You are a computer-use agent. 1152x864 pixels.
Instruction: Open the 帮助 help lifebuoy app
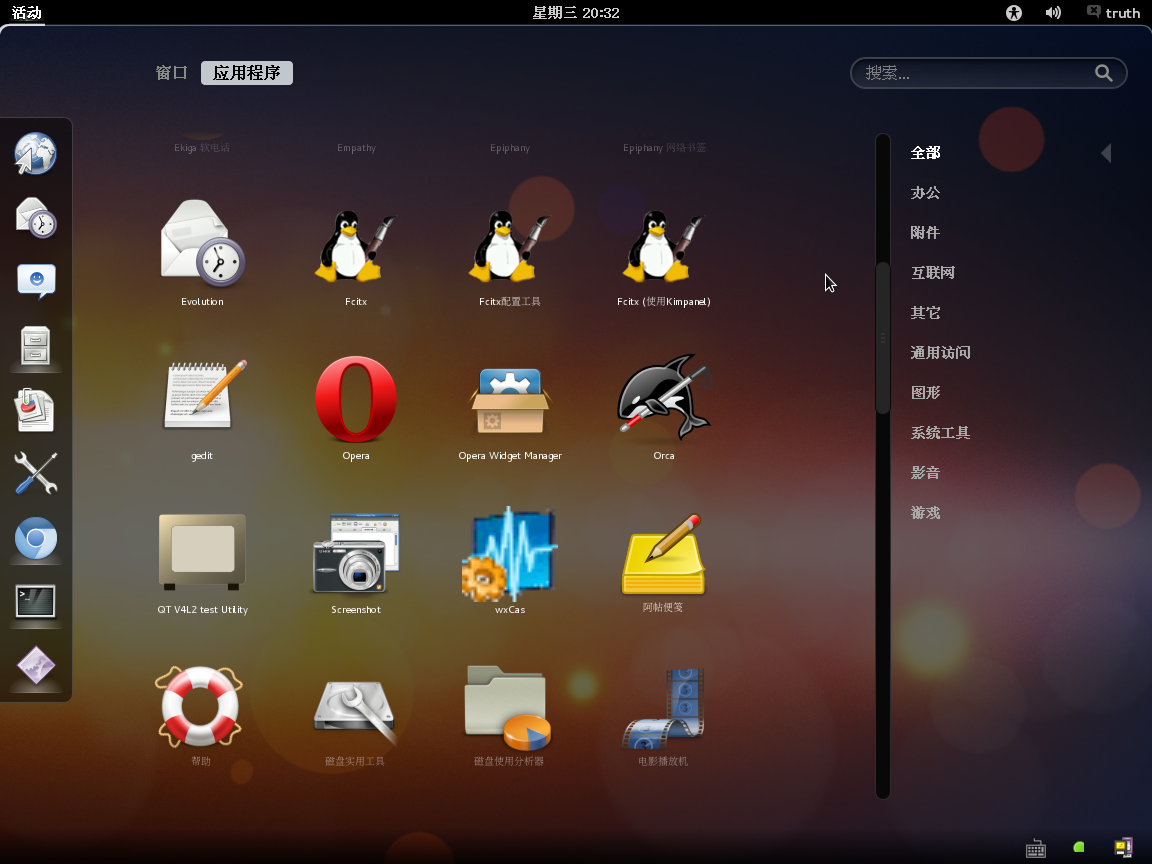(200, 715)
